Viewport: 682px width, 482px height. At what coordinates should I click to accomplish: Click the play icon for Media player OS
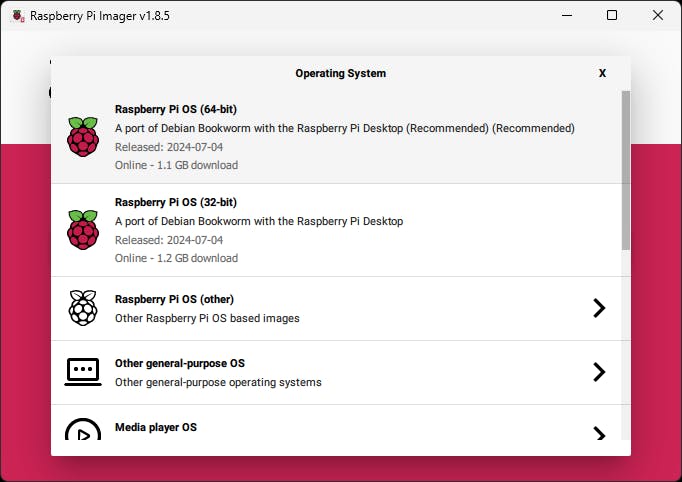(x=83, y=431)
